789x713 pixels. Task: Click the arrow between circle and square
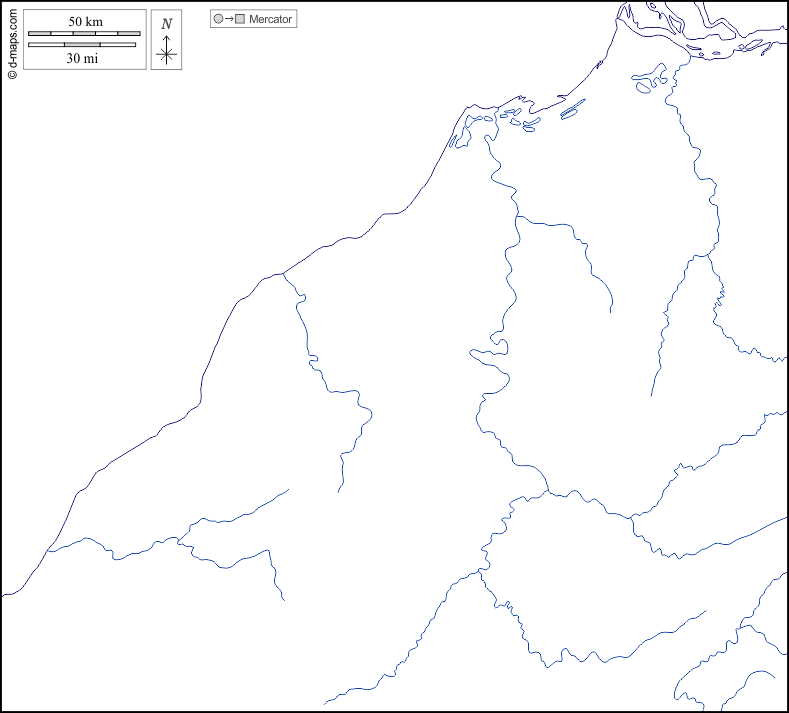point(229,19)
